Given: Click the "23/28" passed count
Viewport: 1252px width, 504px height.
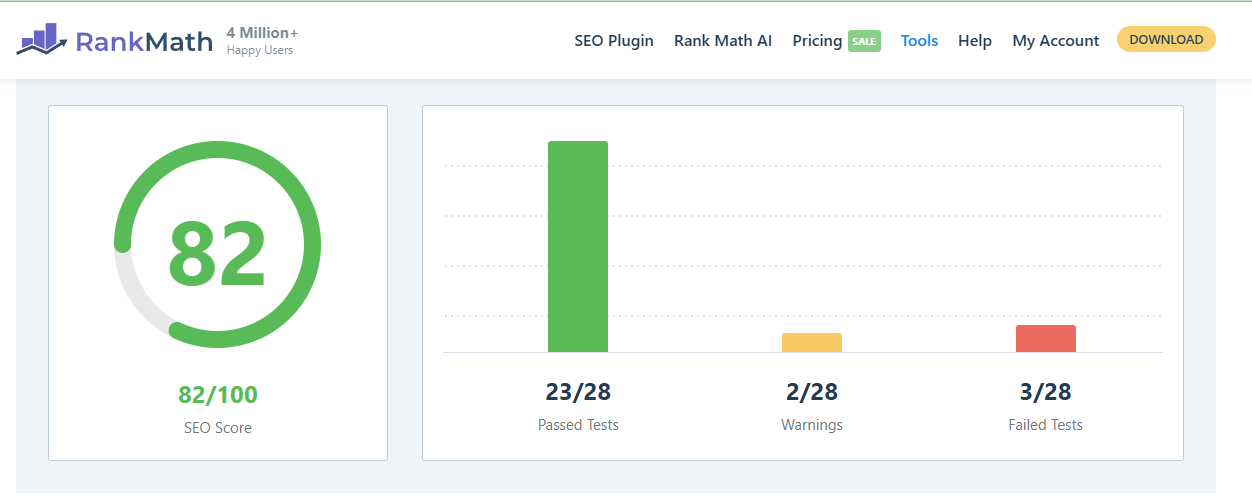Looking at the screenshot, I should click(578, 391).
